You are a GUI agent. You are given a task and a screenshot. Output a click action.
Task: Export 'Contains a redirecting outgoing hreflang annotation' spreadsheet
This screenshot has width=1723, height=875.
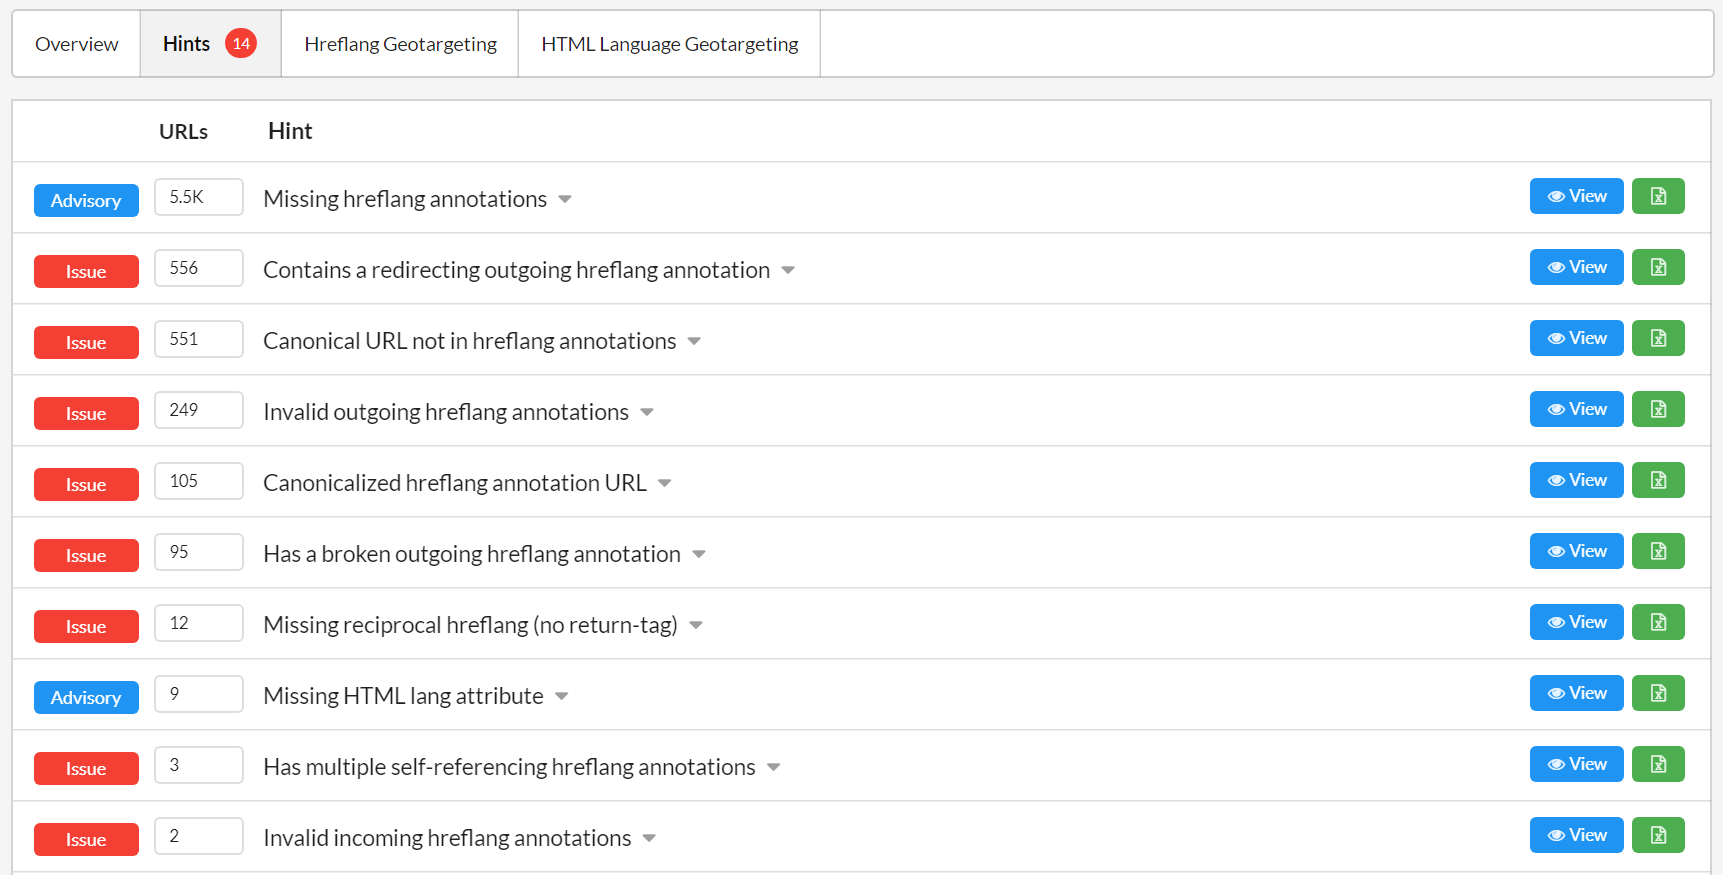point(1658,267)
